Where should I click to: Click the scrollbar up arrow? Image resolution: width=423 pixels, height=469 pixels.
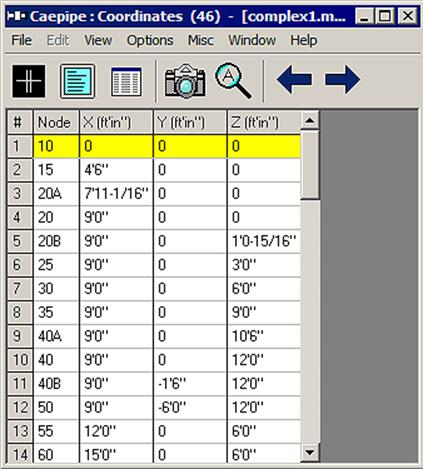(x=310, y=120)
